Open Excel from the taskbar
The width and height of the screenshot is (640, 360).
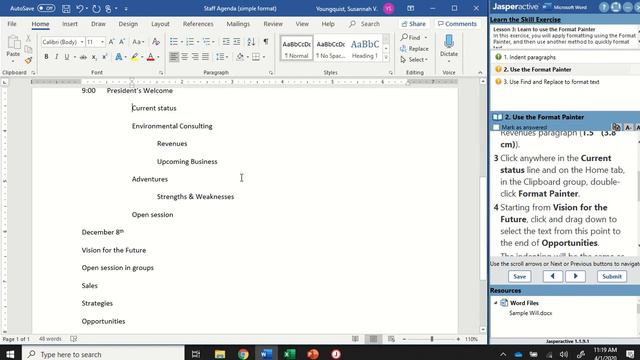tap(290, 354)
